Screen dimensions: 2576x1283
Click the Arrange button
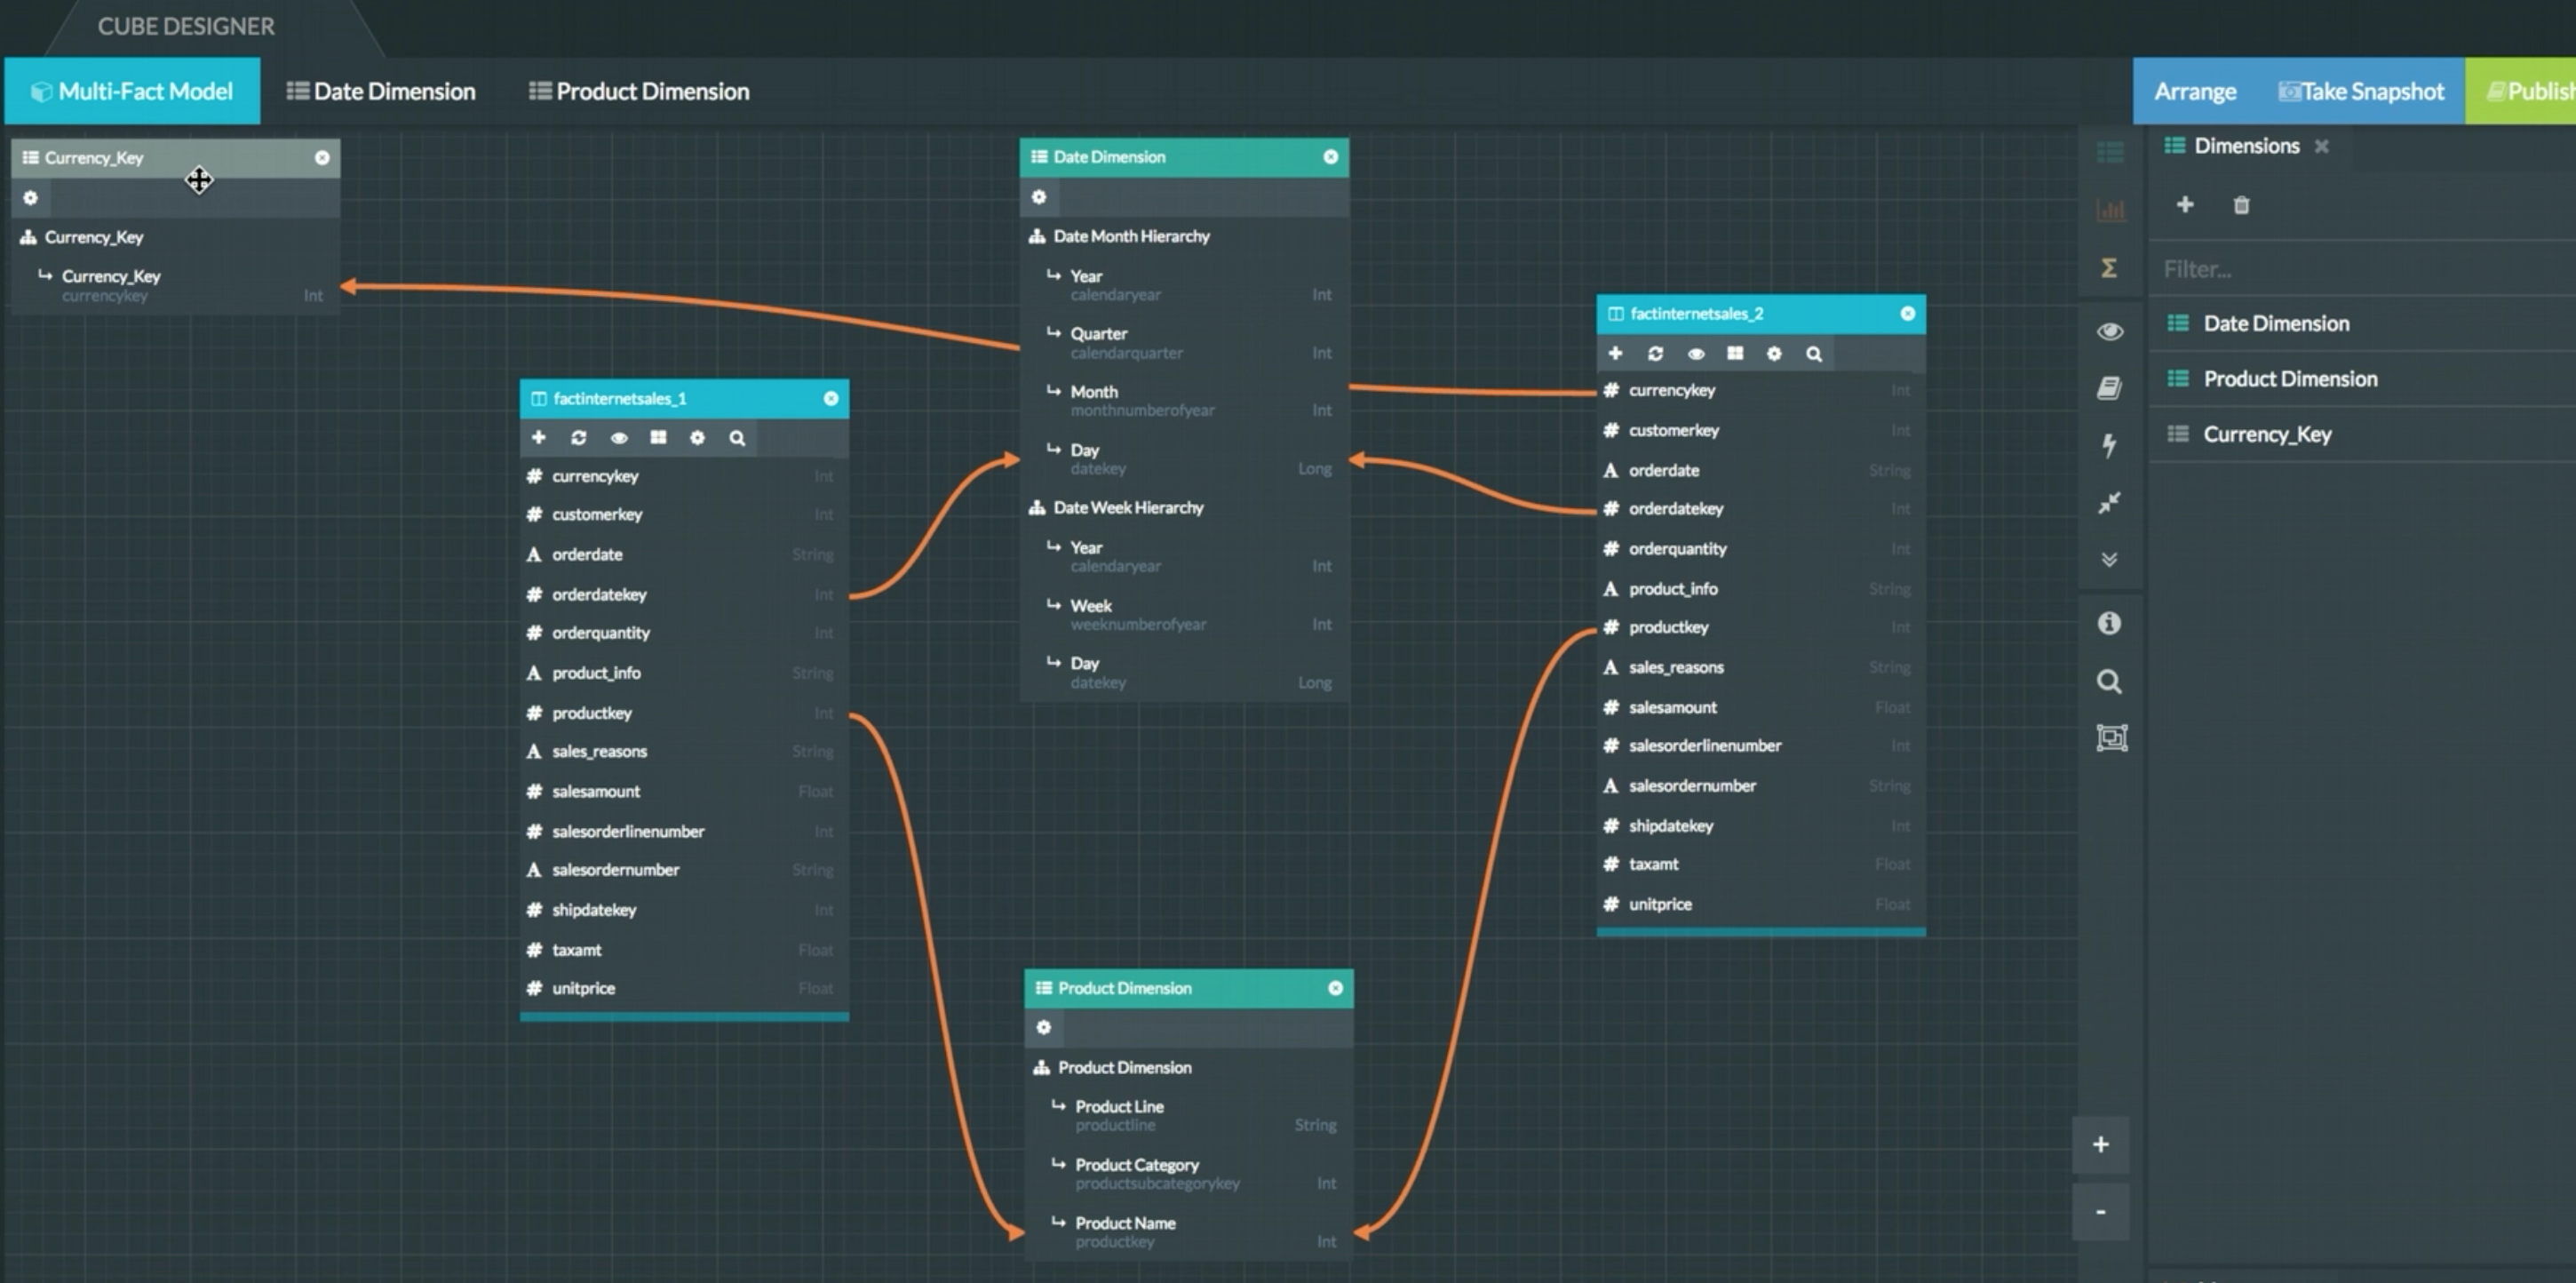click(x=2195, y=91)
